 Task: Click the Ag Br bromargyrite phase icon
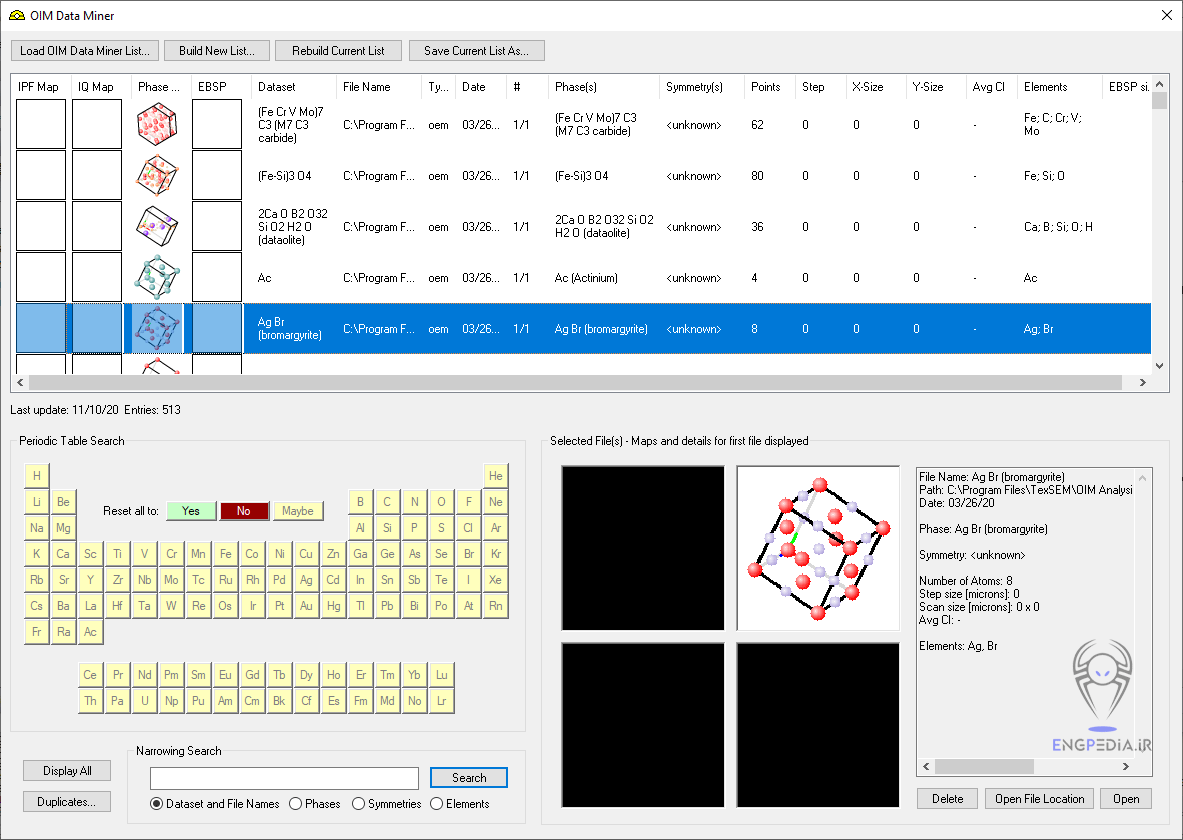click(157, 328)
